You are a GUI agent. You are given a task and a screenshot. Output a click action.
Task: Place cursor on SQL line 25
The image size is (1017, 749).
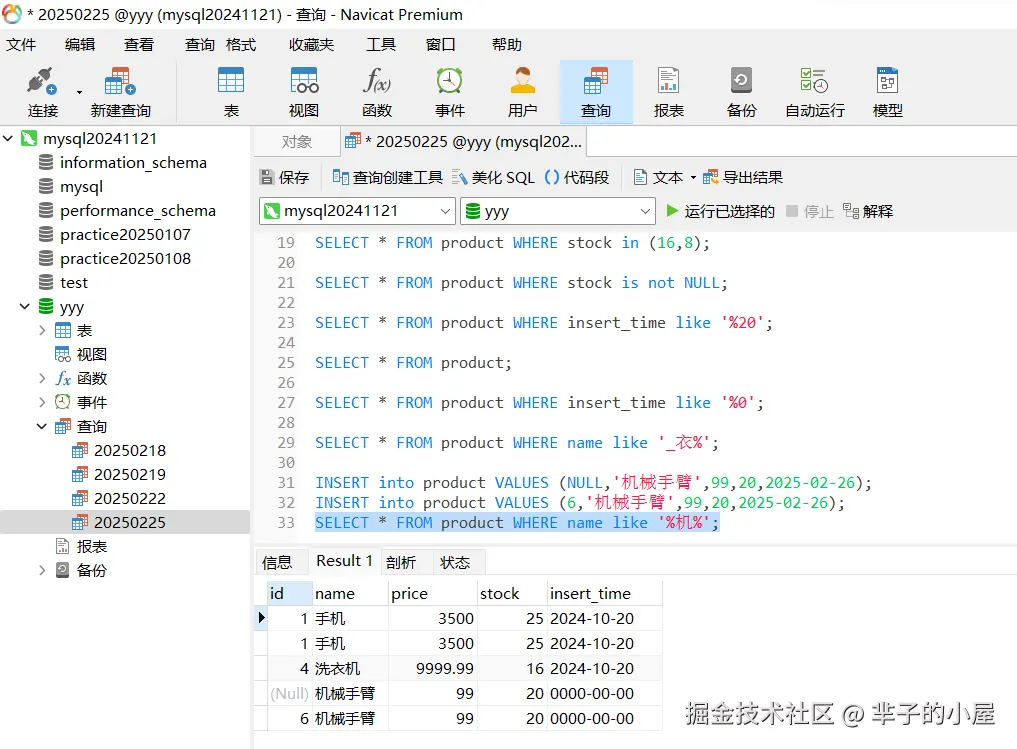pyautogui.click(x=413, y=363)
